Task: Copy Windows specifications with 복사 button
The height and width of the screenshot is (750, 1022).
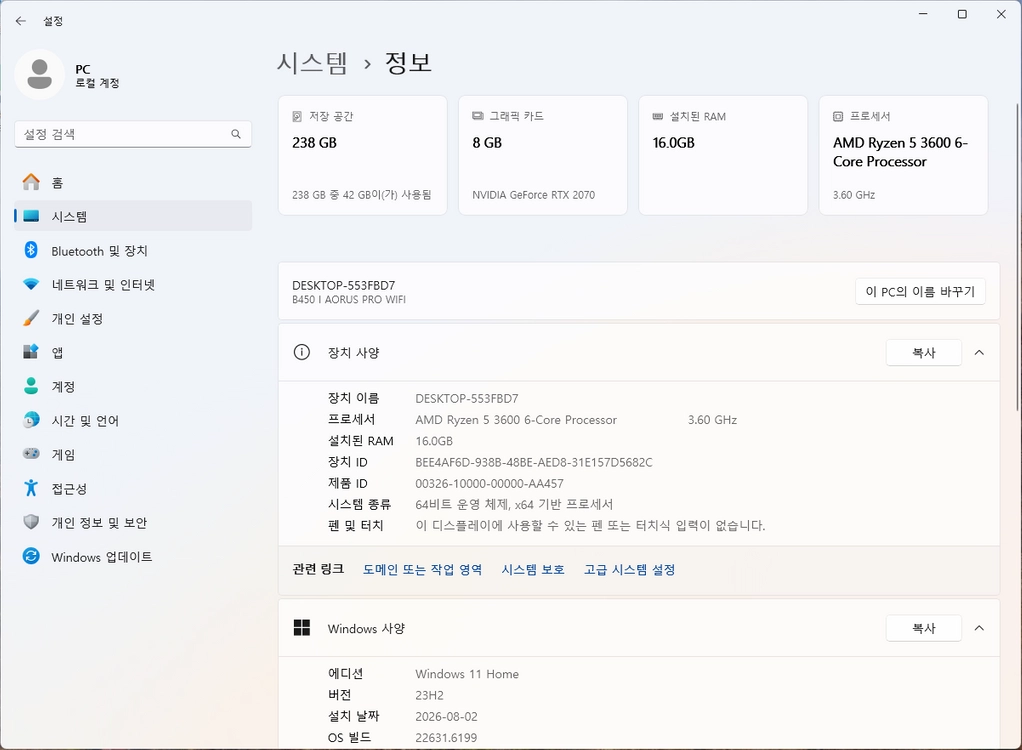Action: point(924,628)
